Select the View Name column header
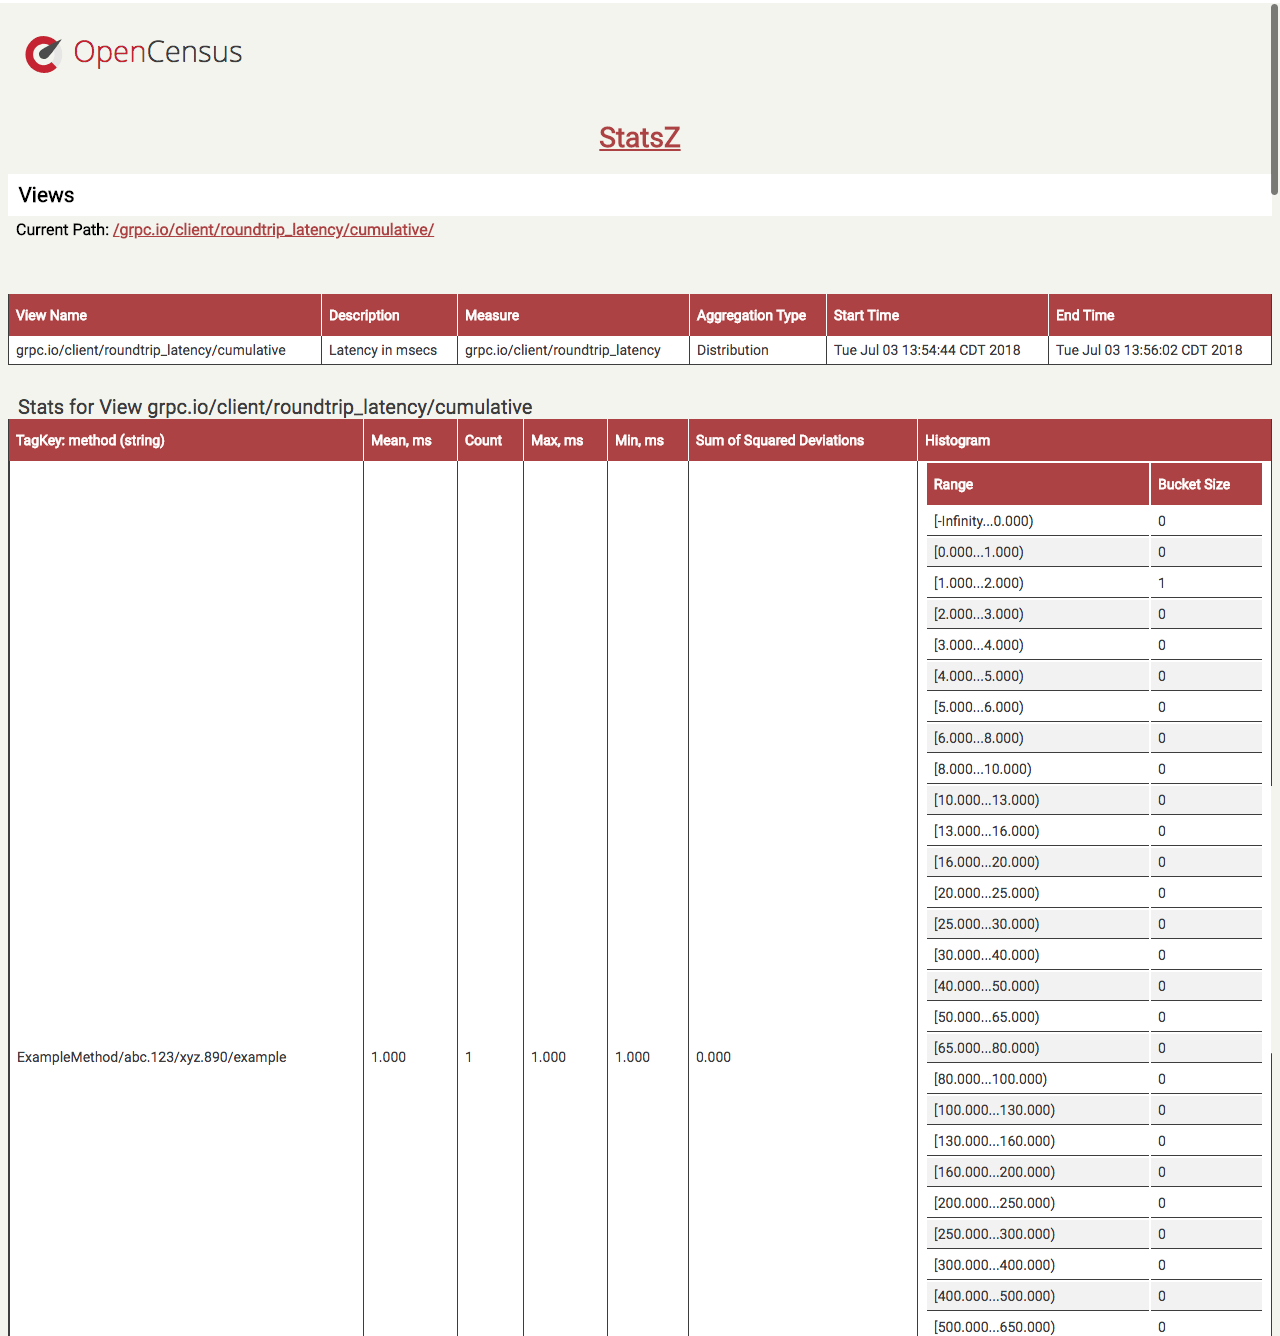 coord(51,315)
